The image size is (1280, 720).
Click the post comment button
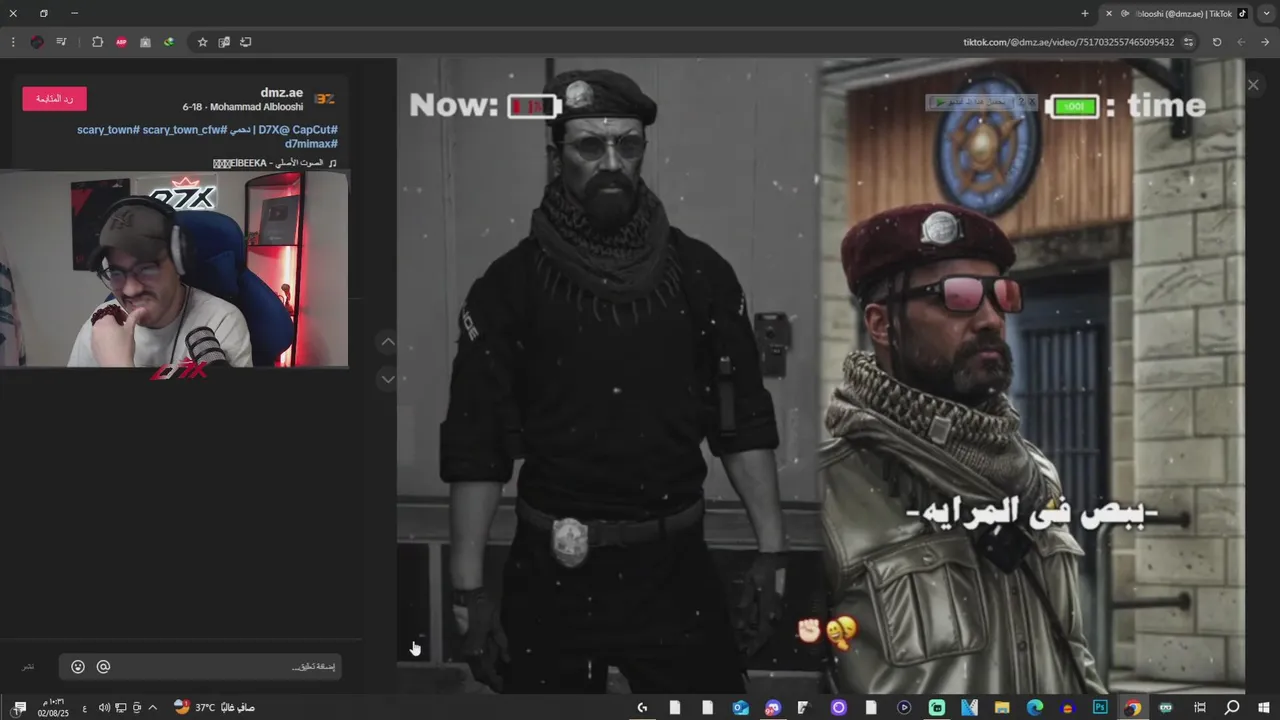[28, 667]
